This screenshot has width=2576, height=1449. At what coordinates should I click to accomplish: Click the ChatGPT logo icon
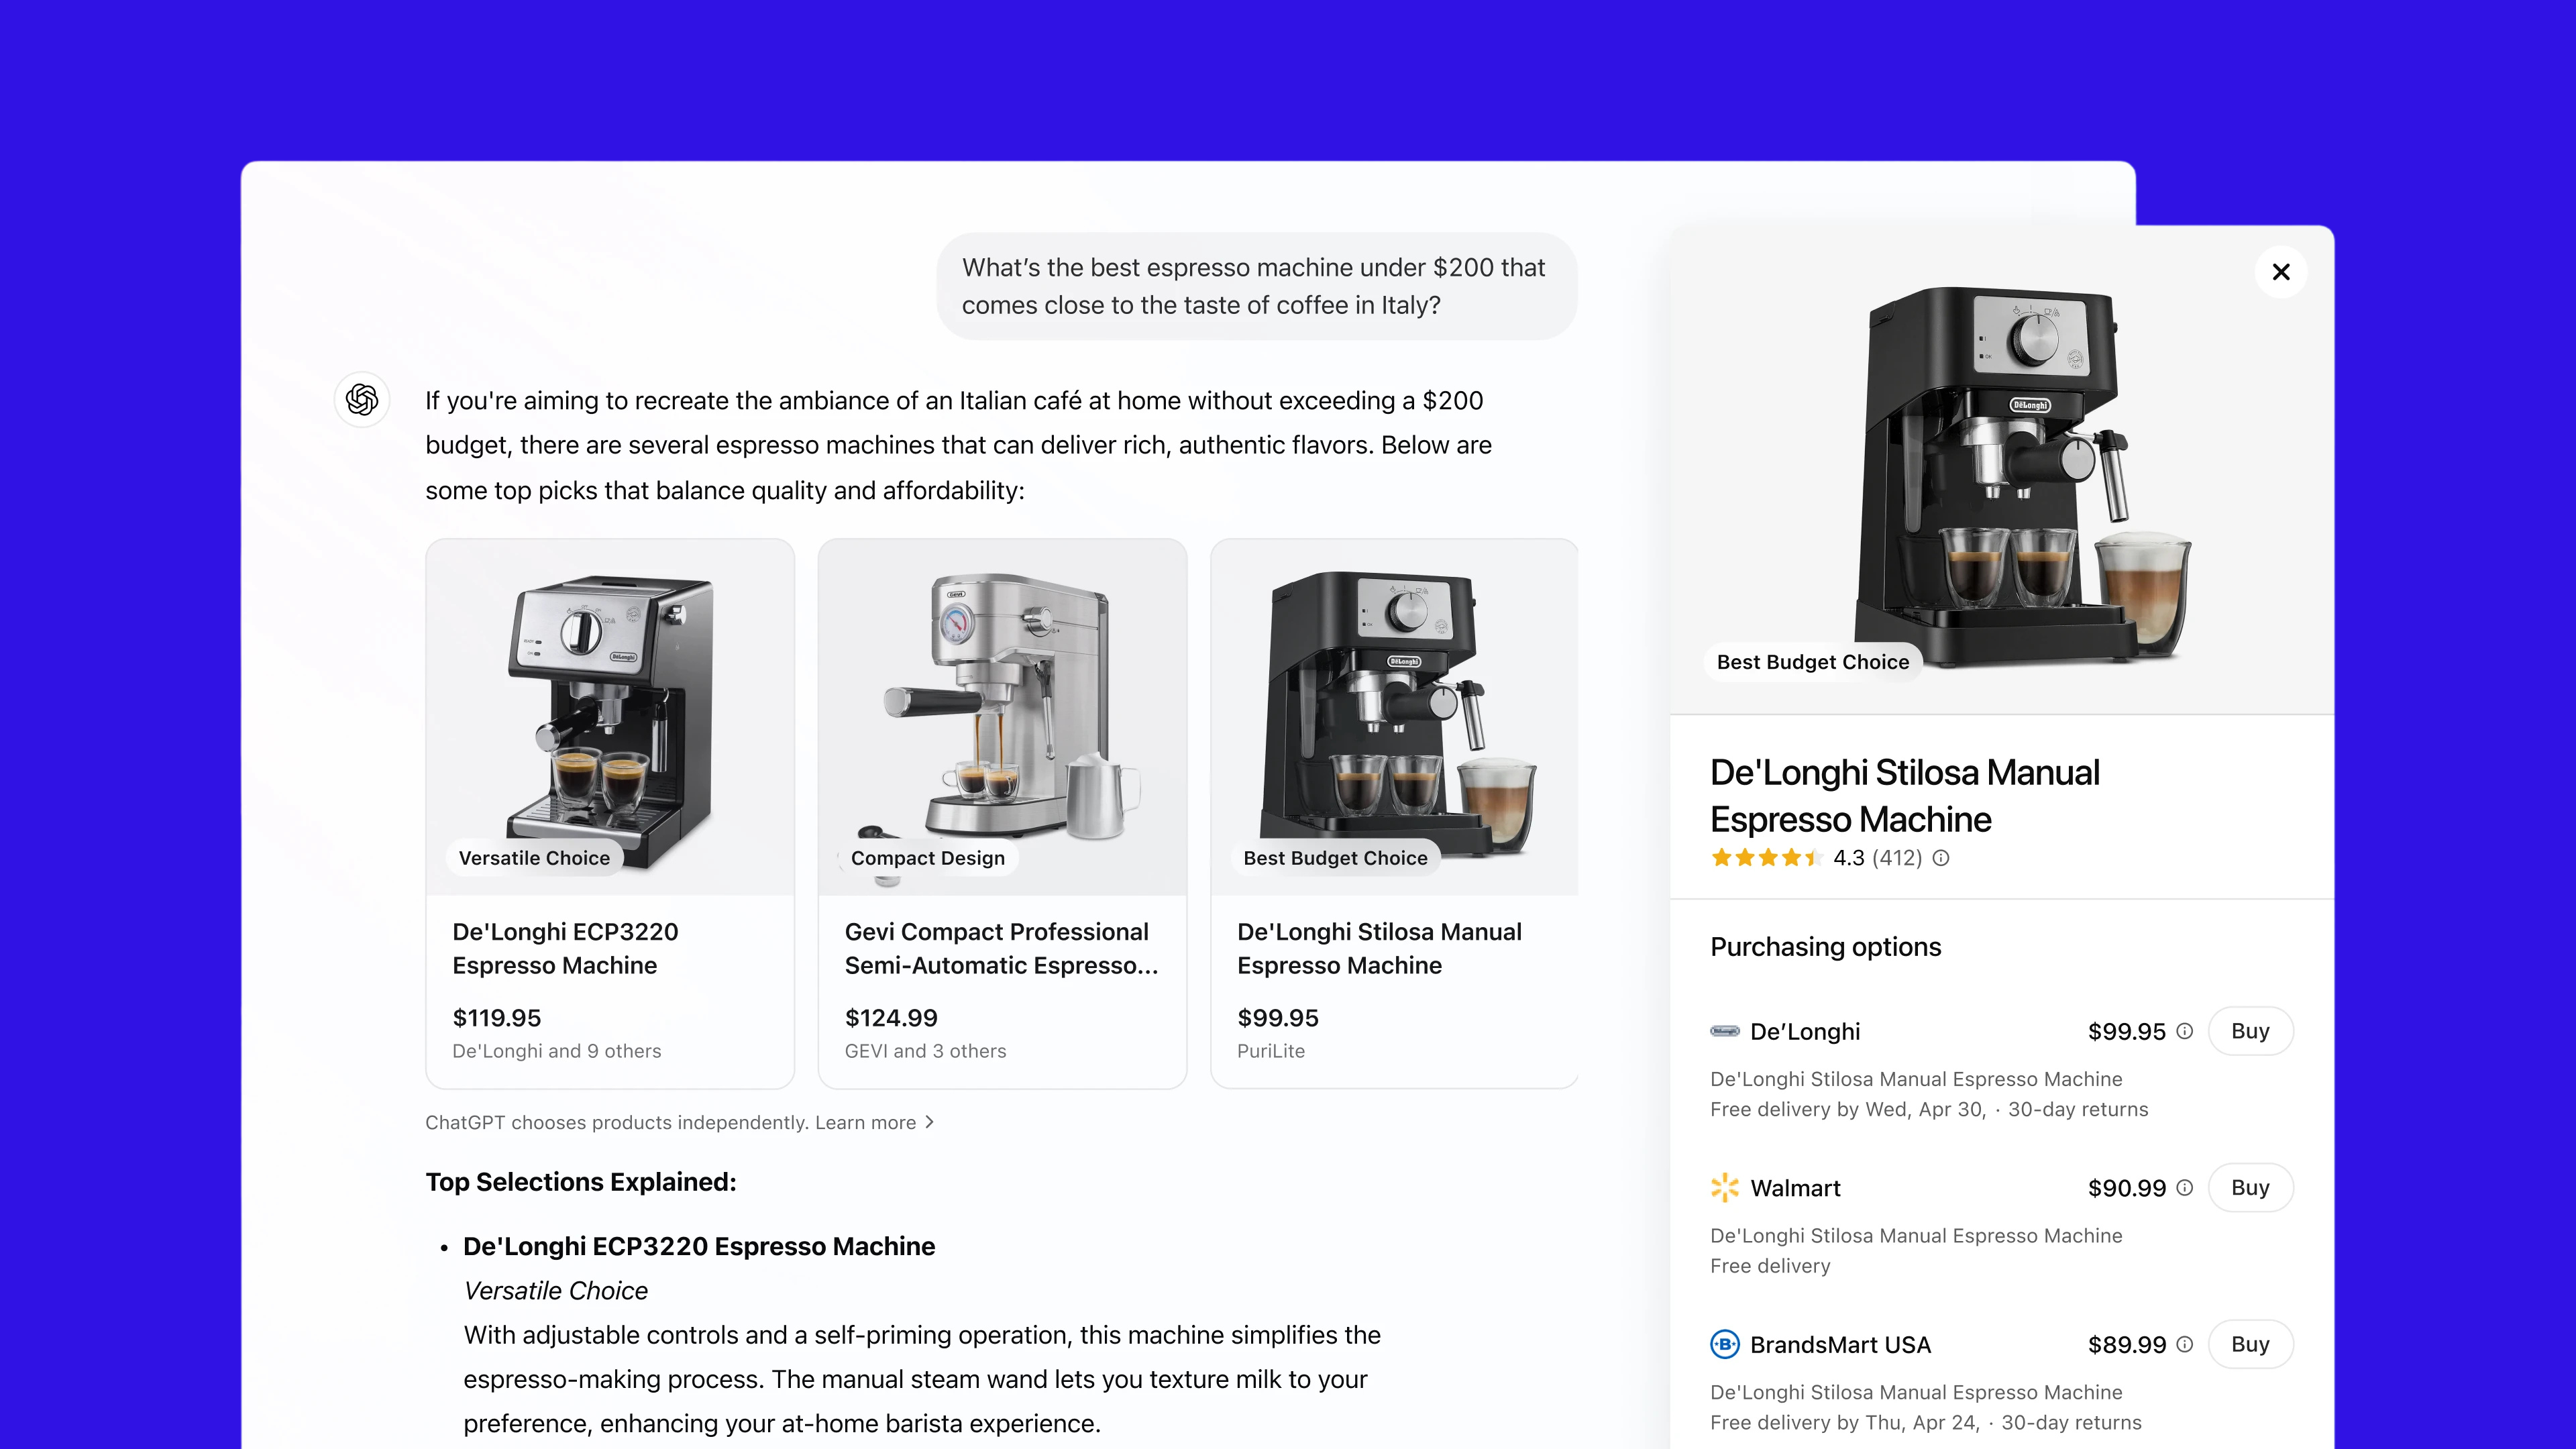tap(362, 400)
